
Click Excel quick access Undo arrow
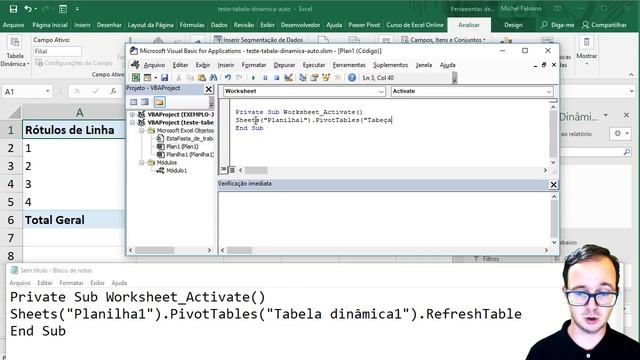[x=27, y=9]
